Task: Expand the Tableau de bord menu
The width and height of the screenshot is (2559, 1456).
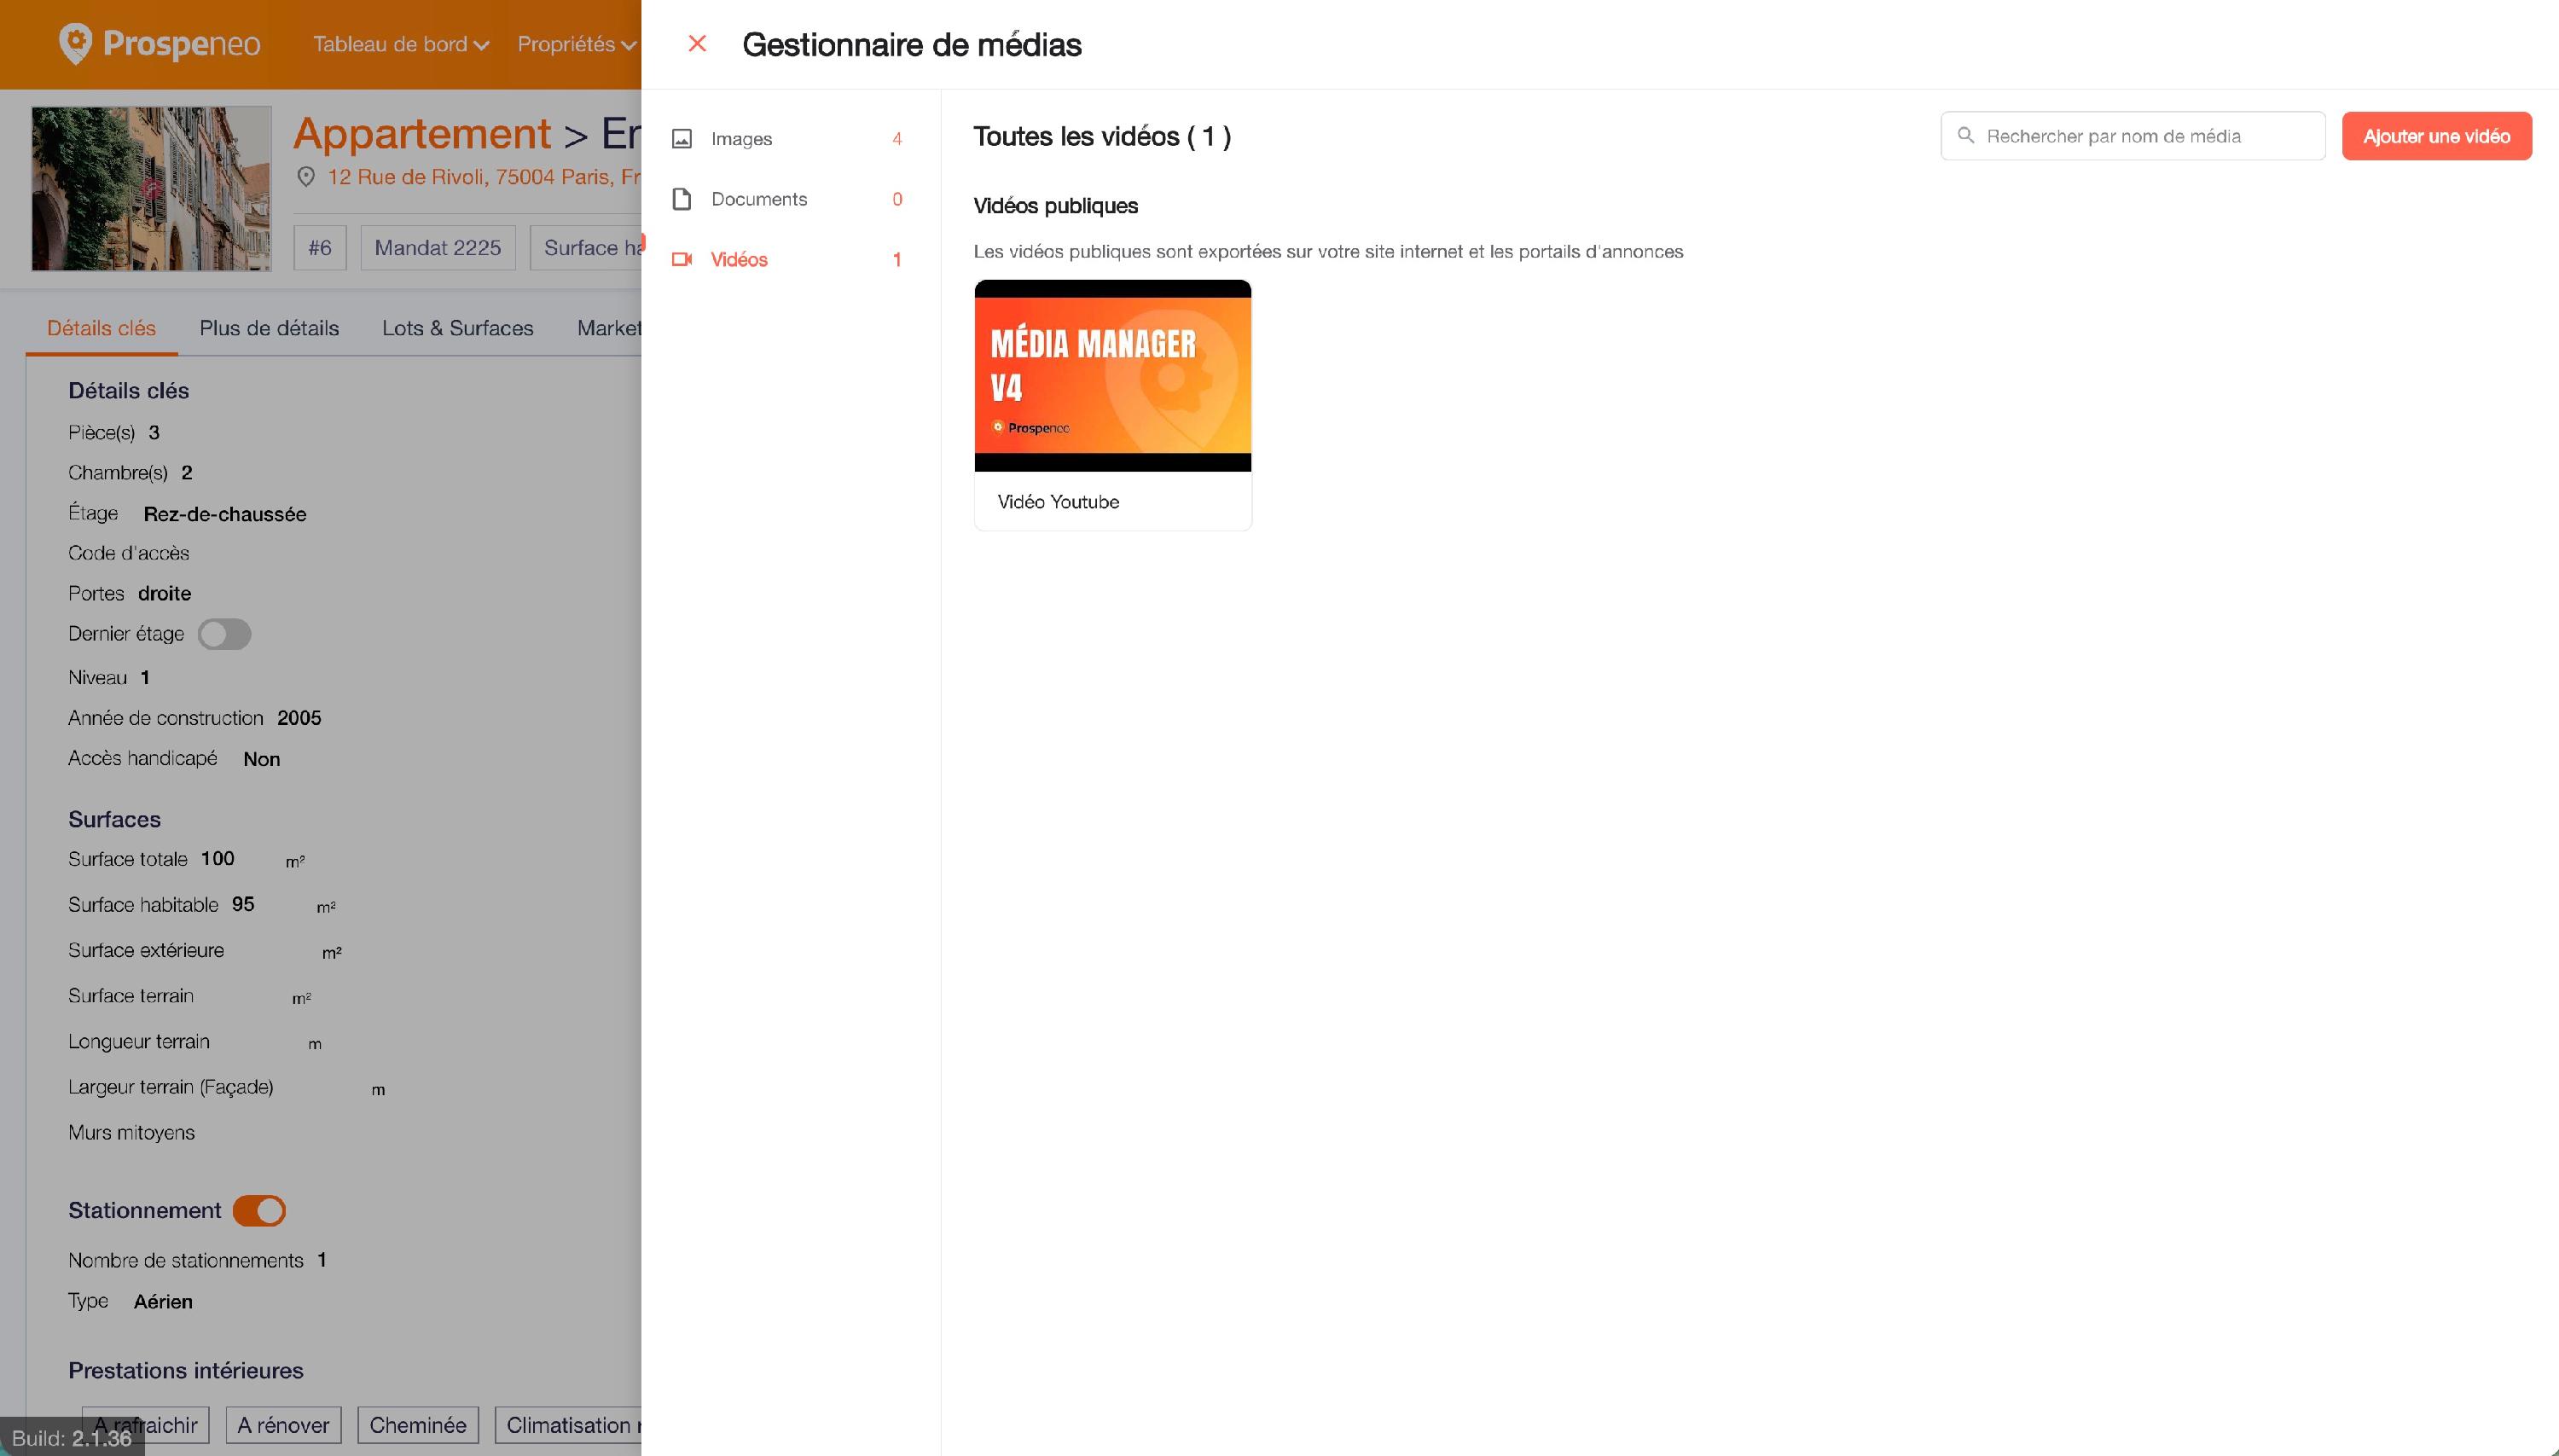Action: click(401, 44)
